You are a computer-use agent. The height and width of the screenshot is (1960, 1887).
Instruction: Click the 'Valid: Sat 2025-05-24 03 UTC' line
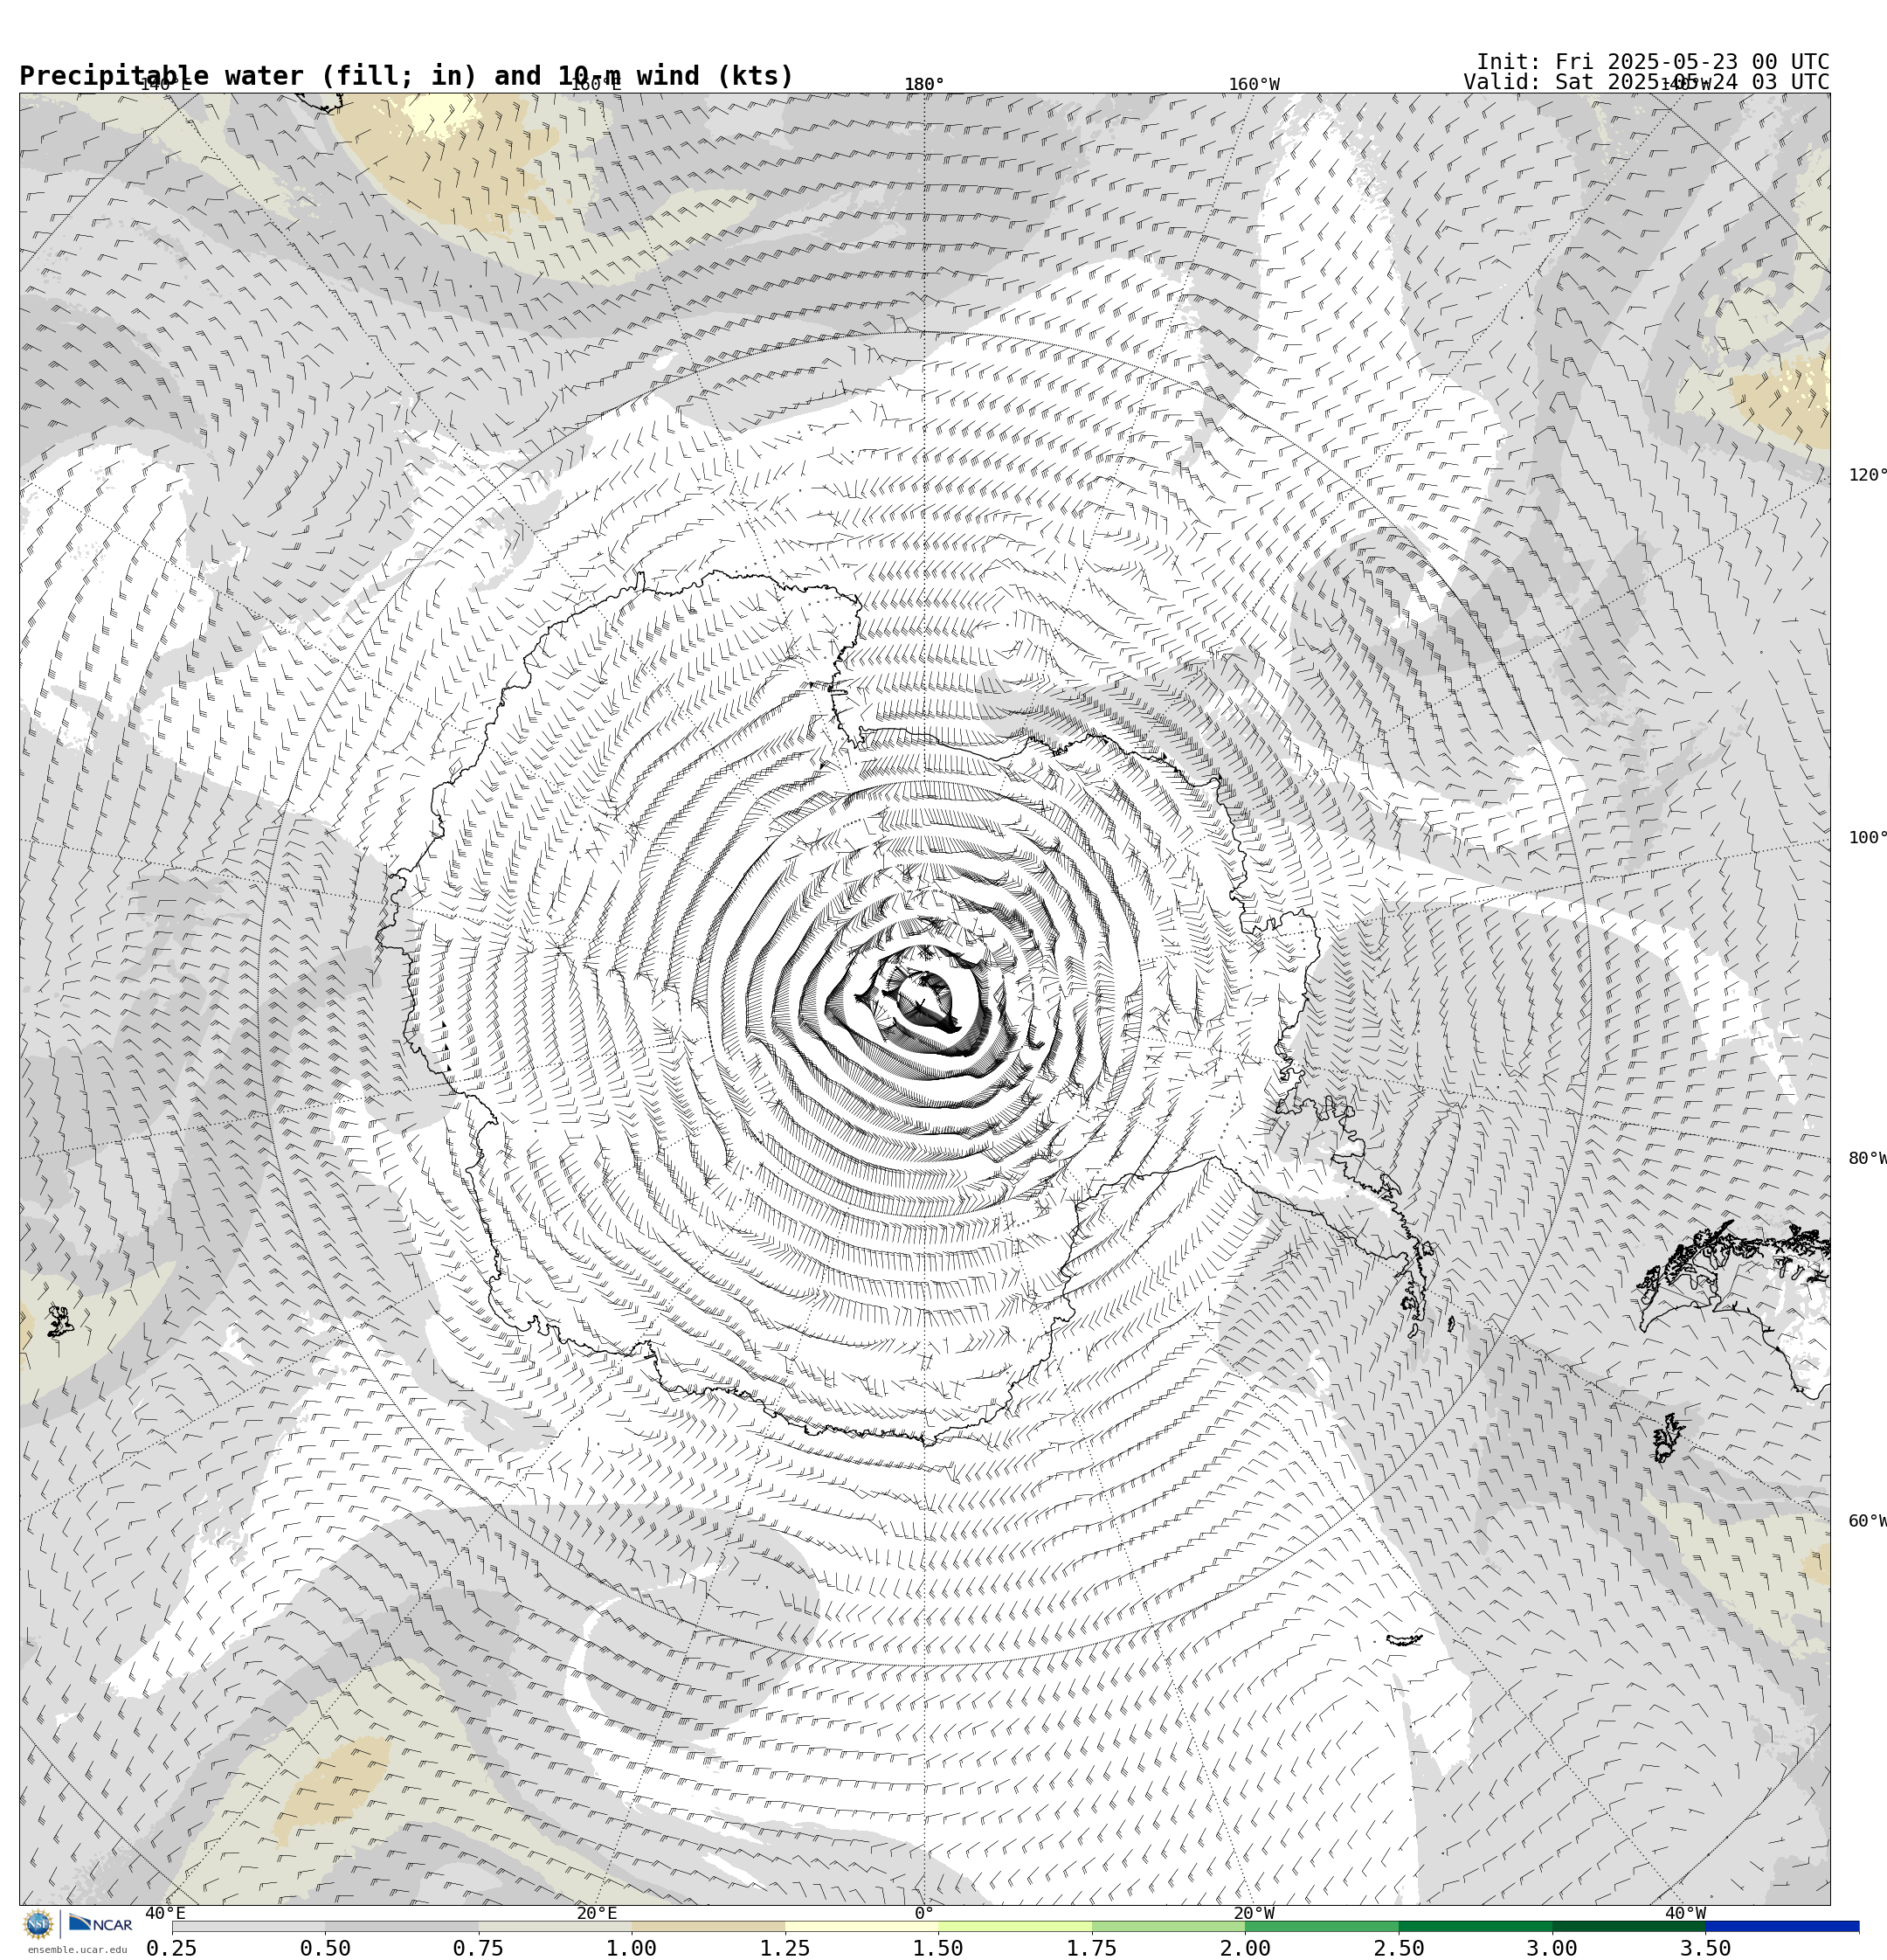pos(1646,82)
